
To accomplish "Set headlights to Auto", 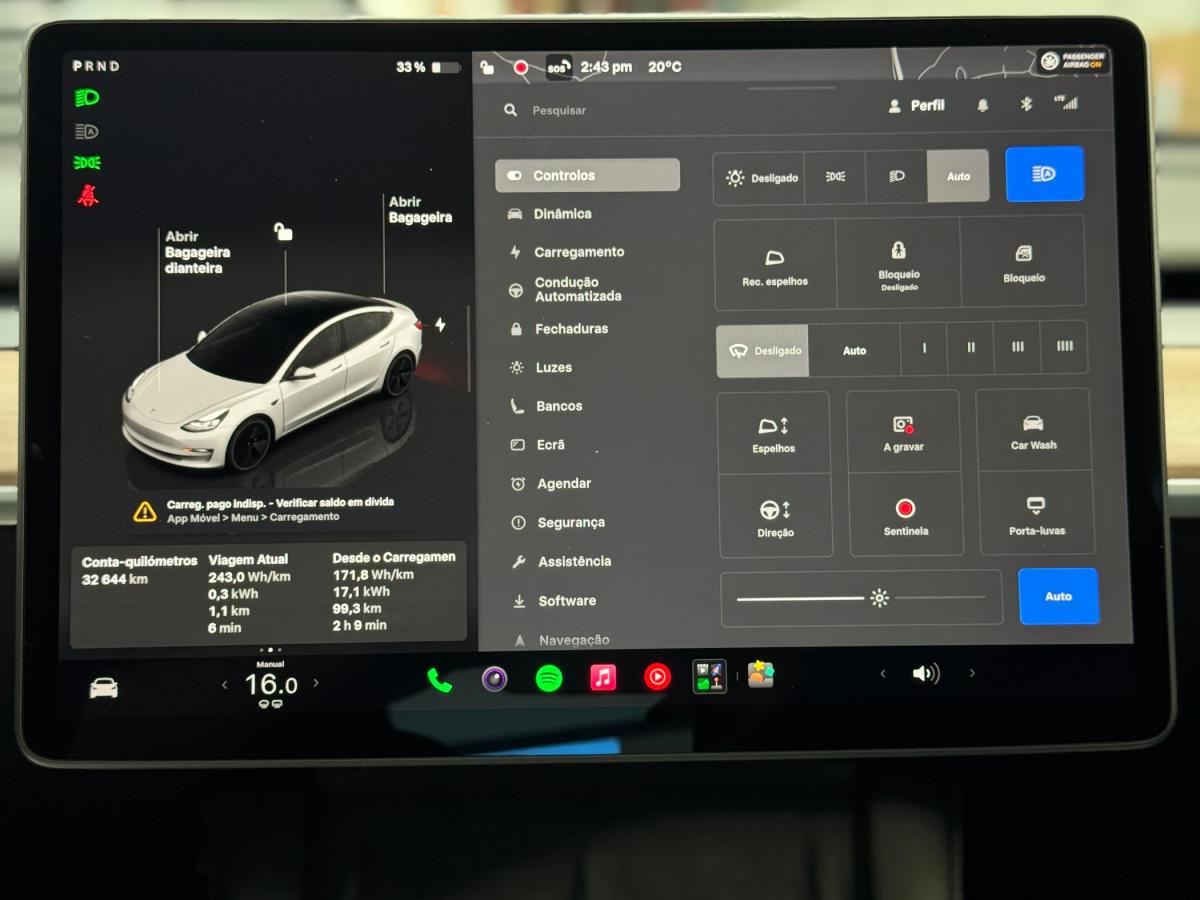I will pos(958,176).
